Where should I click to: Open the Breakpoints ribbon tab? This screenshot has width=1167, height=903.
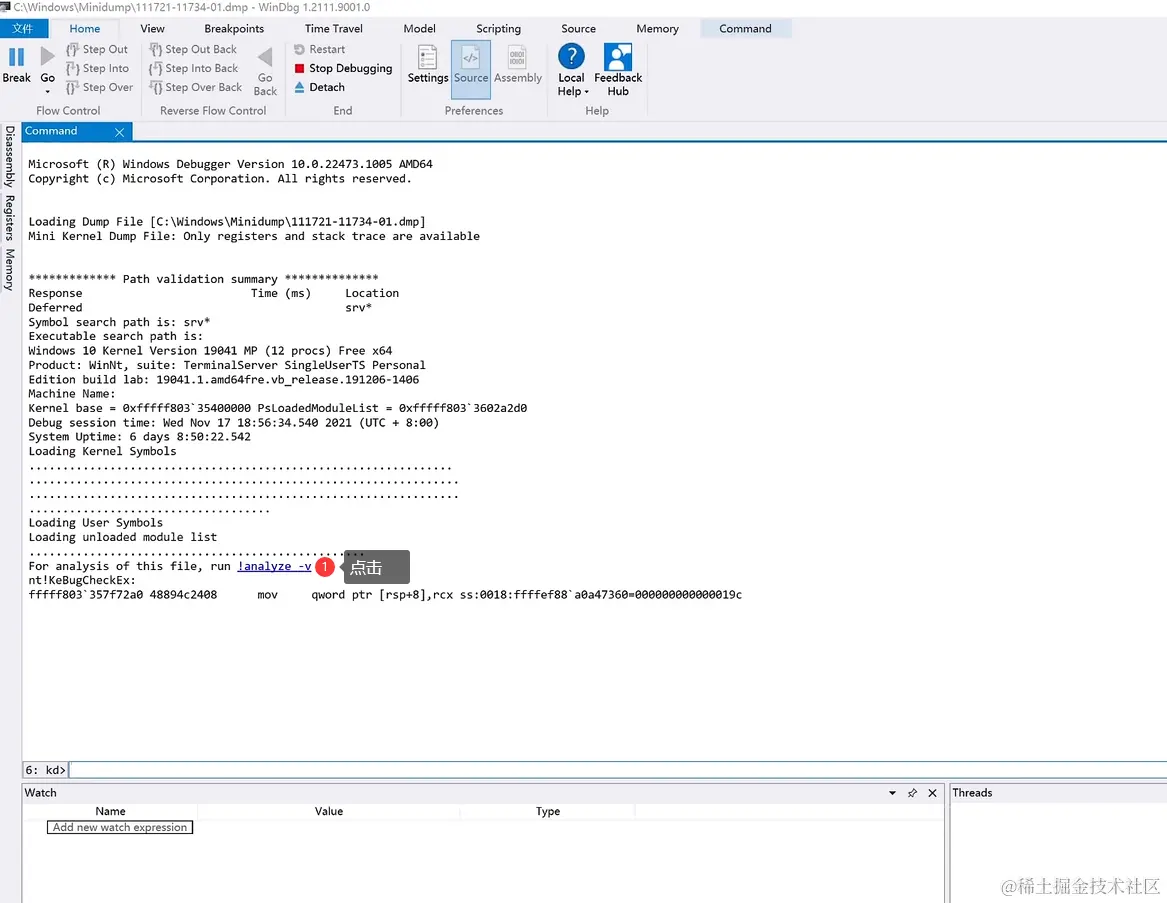pos(234,28)
